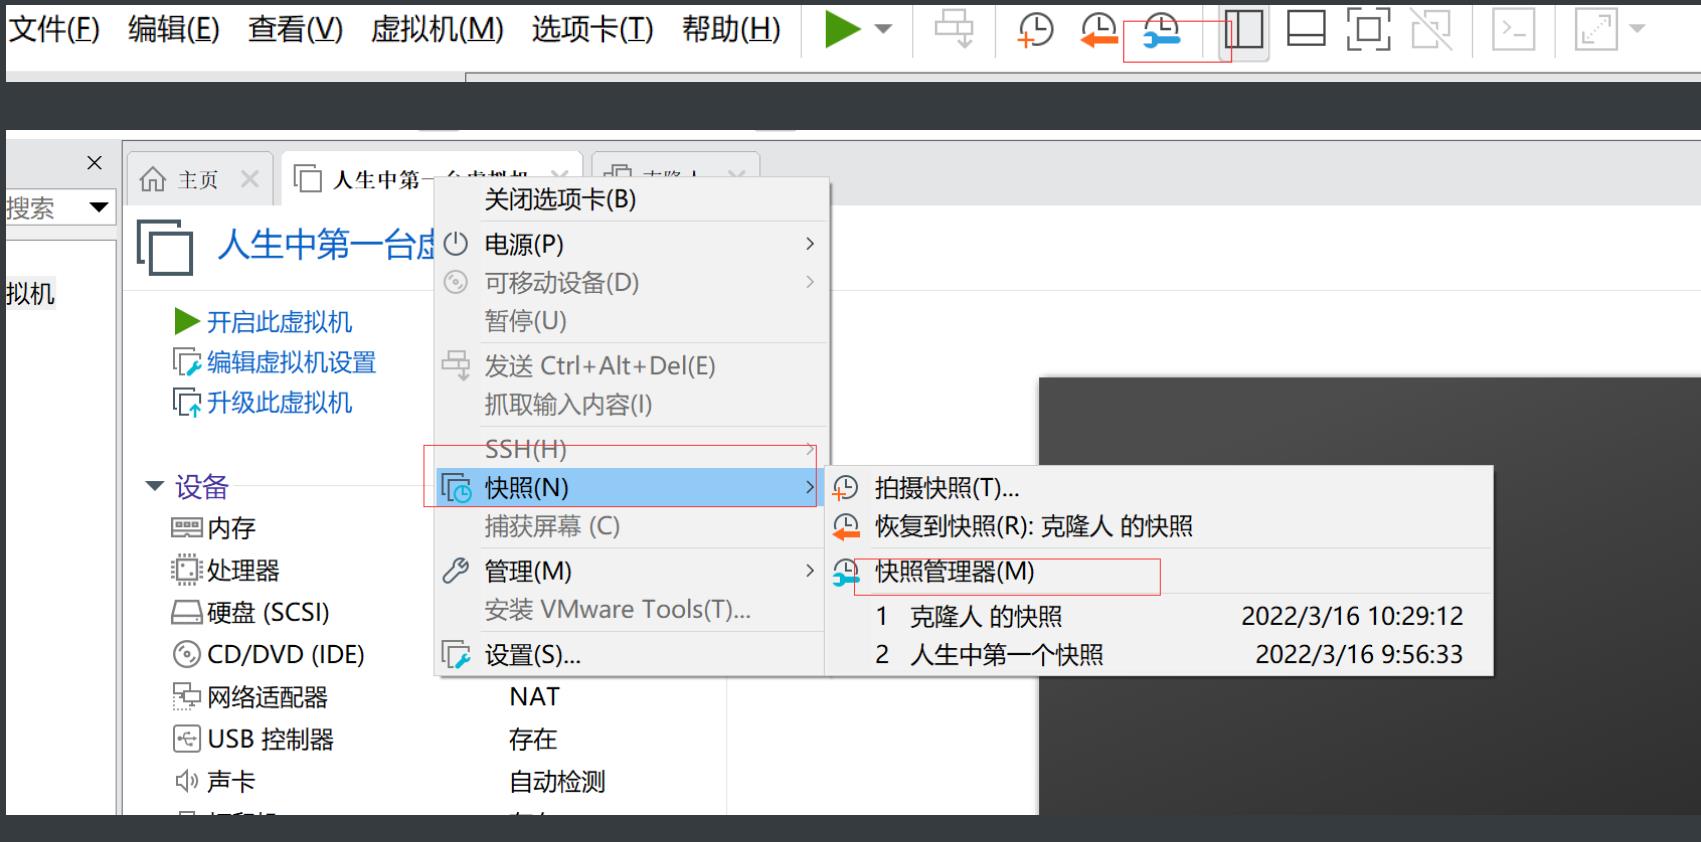1701x842 pixels.
Task: Click SSH(H) context menu entry
Action: click(x=632, y=449)
